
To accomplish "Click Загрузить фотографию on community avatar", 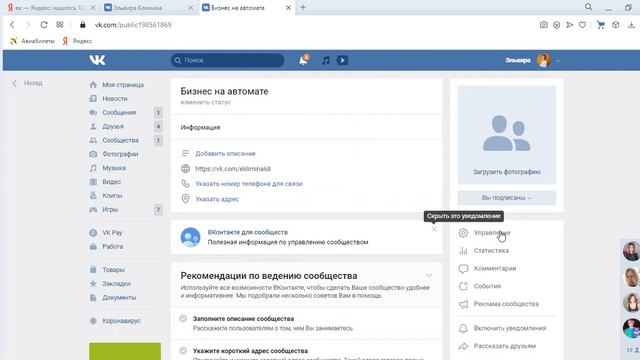I will point(507,172).
